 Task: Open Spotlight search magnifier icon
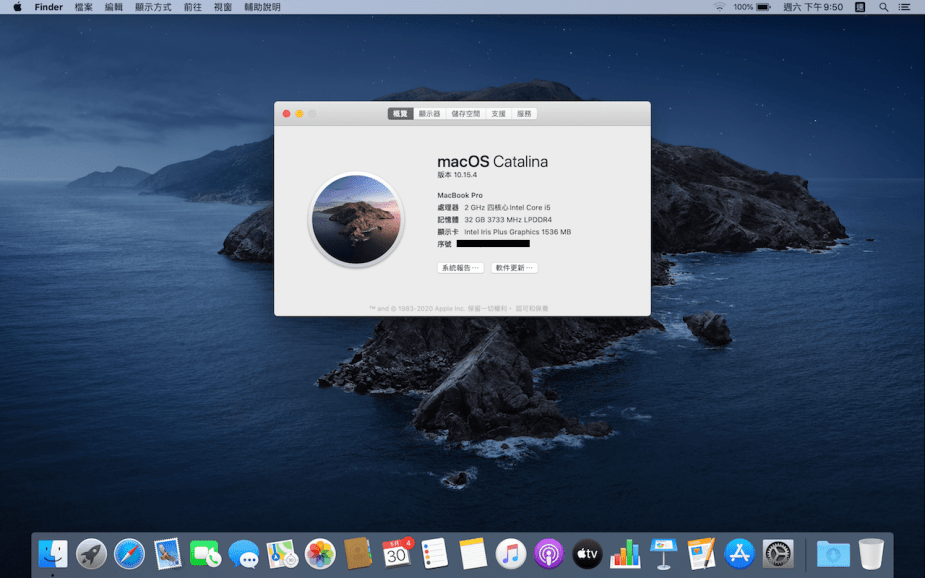pos(883,7)
